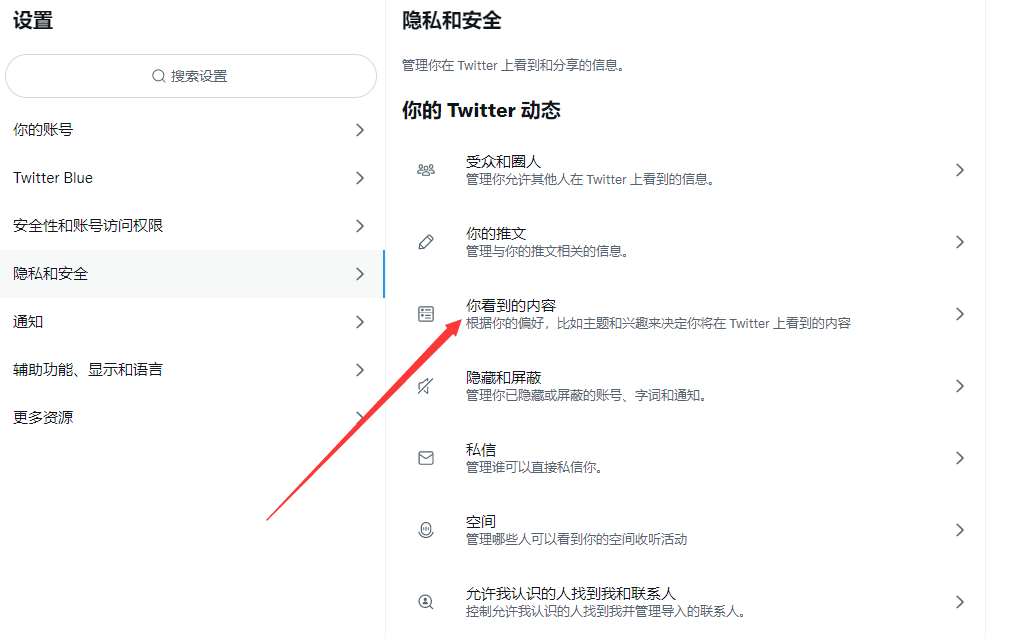Screen dimensions: 1010x638
Task: Click the microphone icon for 空间
Action: pyautogui.click(x=426, y=530)
